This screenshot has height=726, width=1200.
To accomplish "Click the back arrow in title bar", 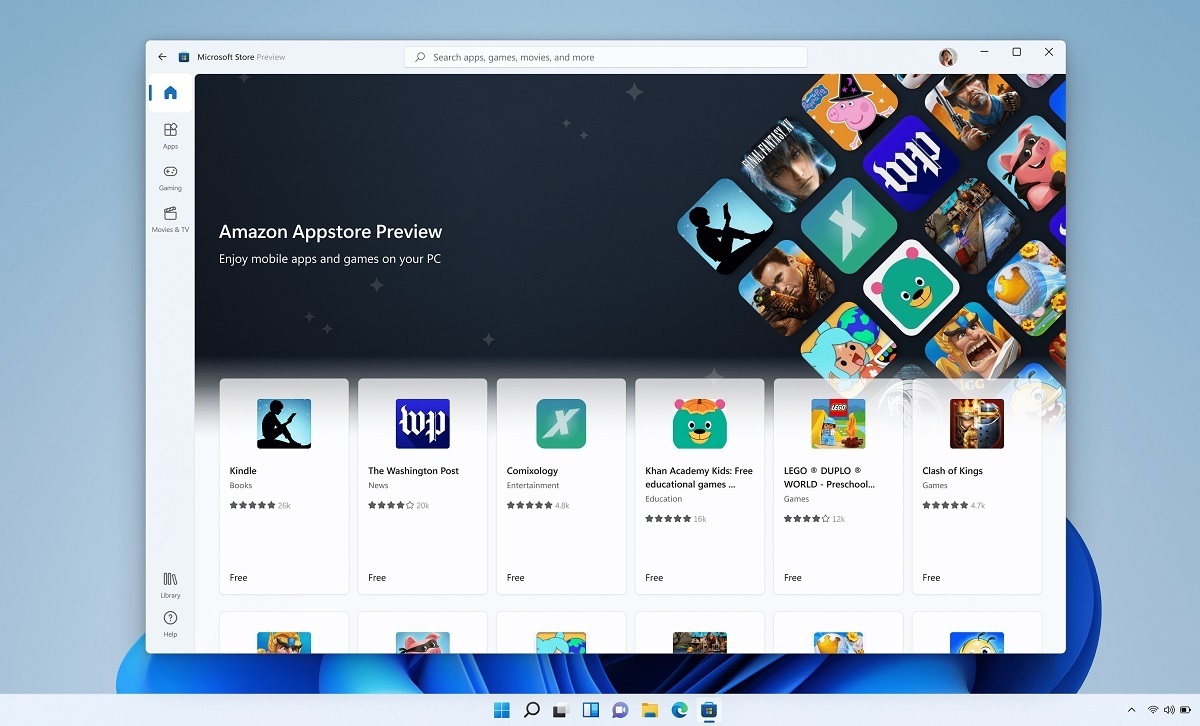I will tap(162, 57).
